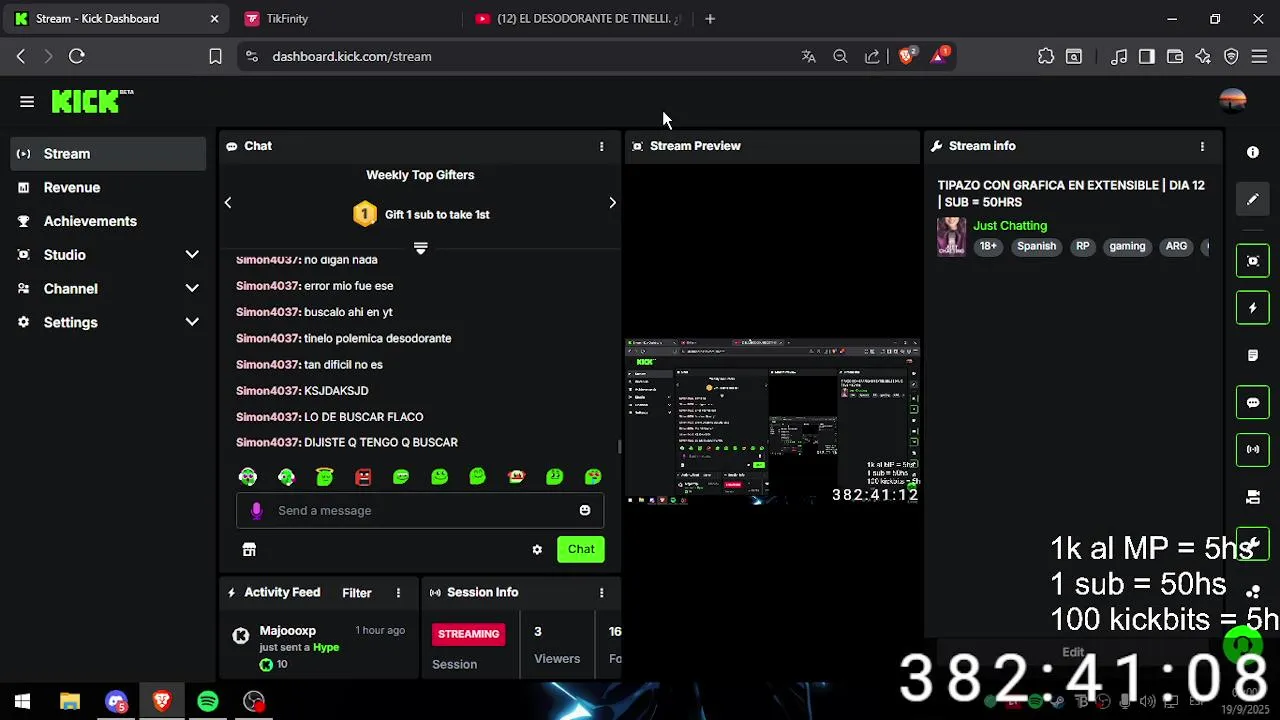Click the 18+ tag

tap(988, 246)
